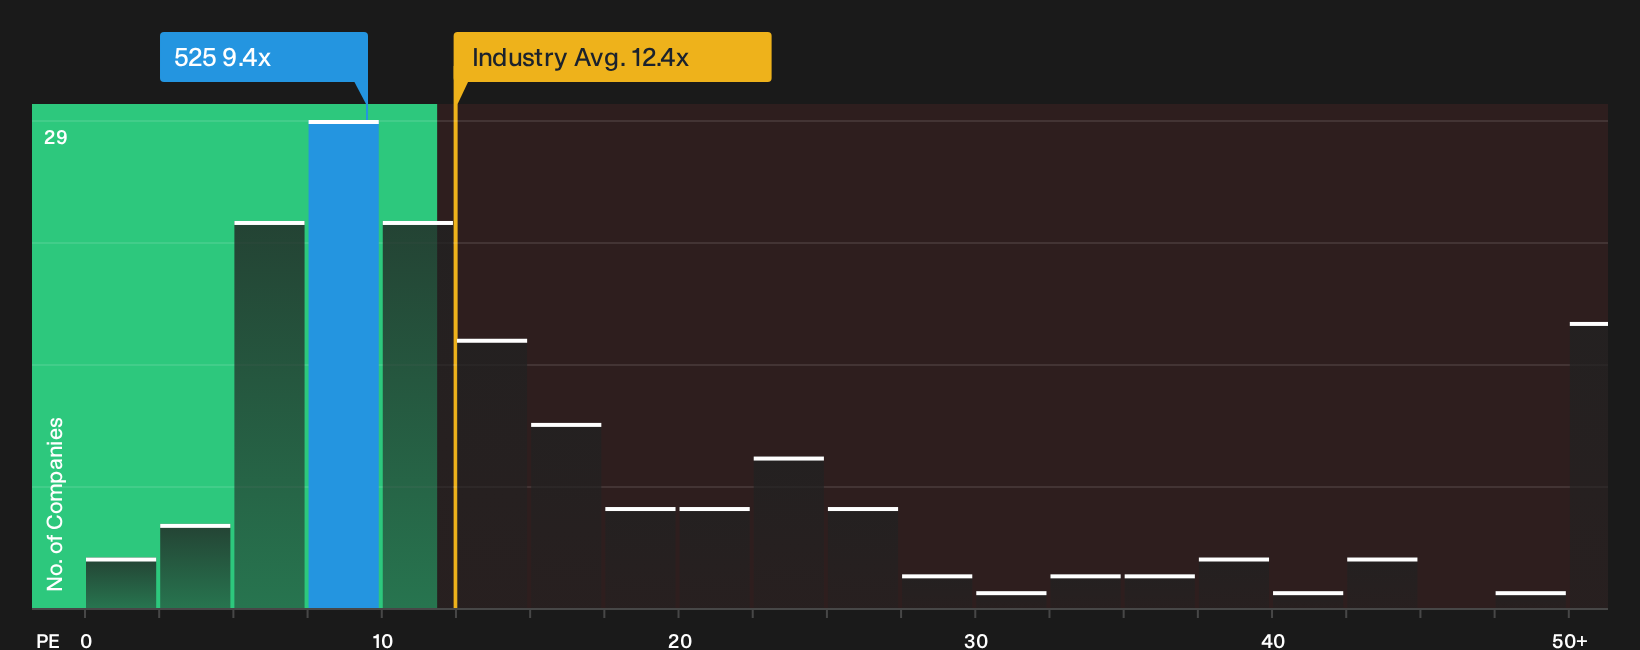
Task: Click the x-axis tick label '30'
Action: point(976,641)
